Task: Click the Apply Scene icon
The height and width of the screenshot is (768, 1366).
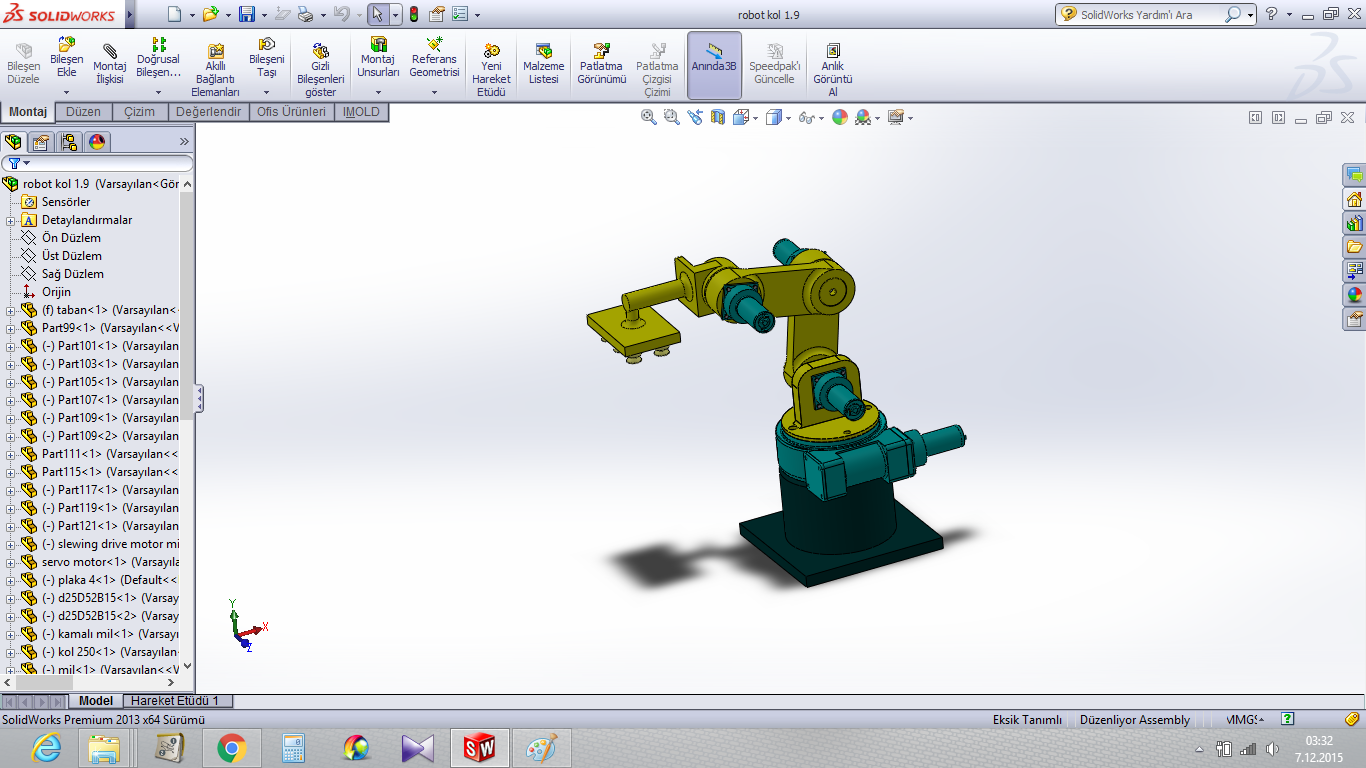Action: tap(863, 117)
